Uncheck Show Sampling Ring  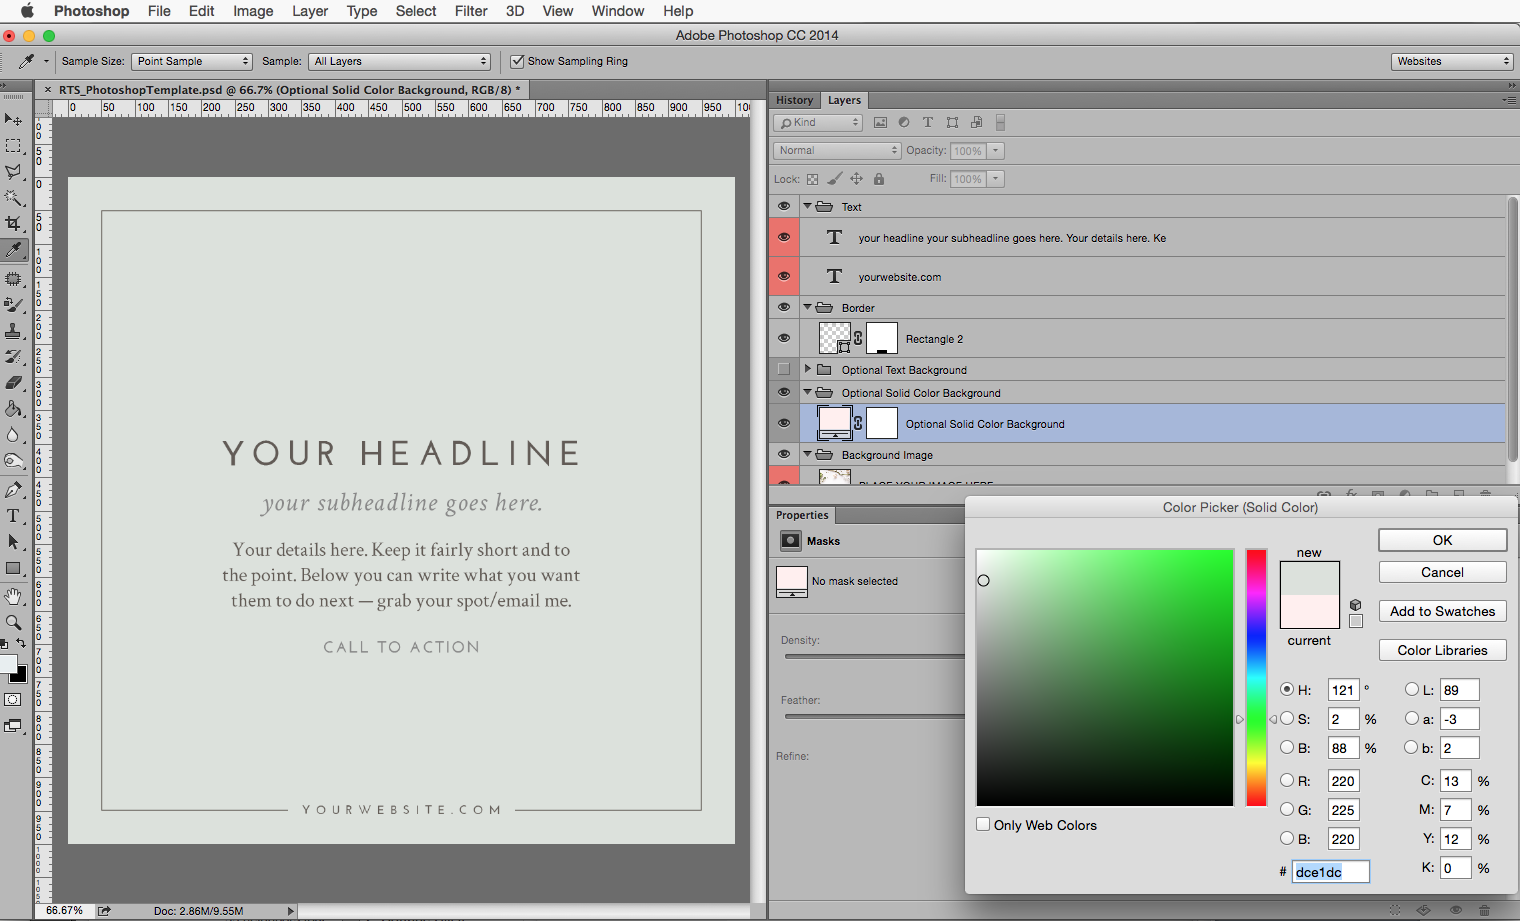[517, 61]
